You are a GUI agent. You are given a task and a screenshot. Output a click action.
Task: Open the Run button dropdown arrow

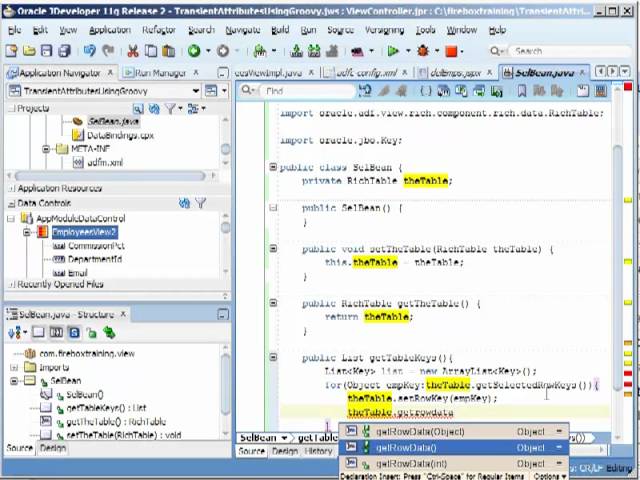pos(408,51)
